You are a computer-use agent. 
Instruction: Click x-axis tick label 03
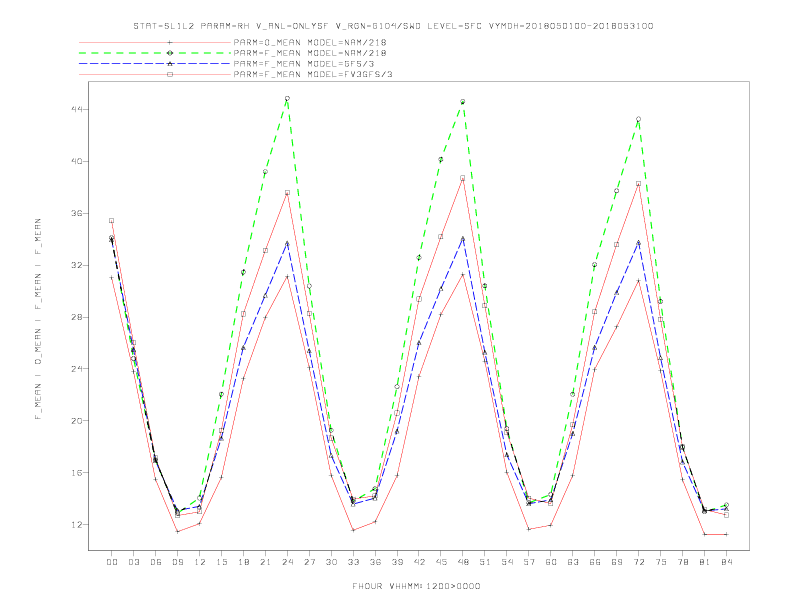coord(133,562)
